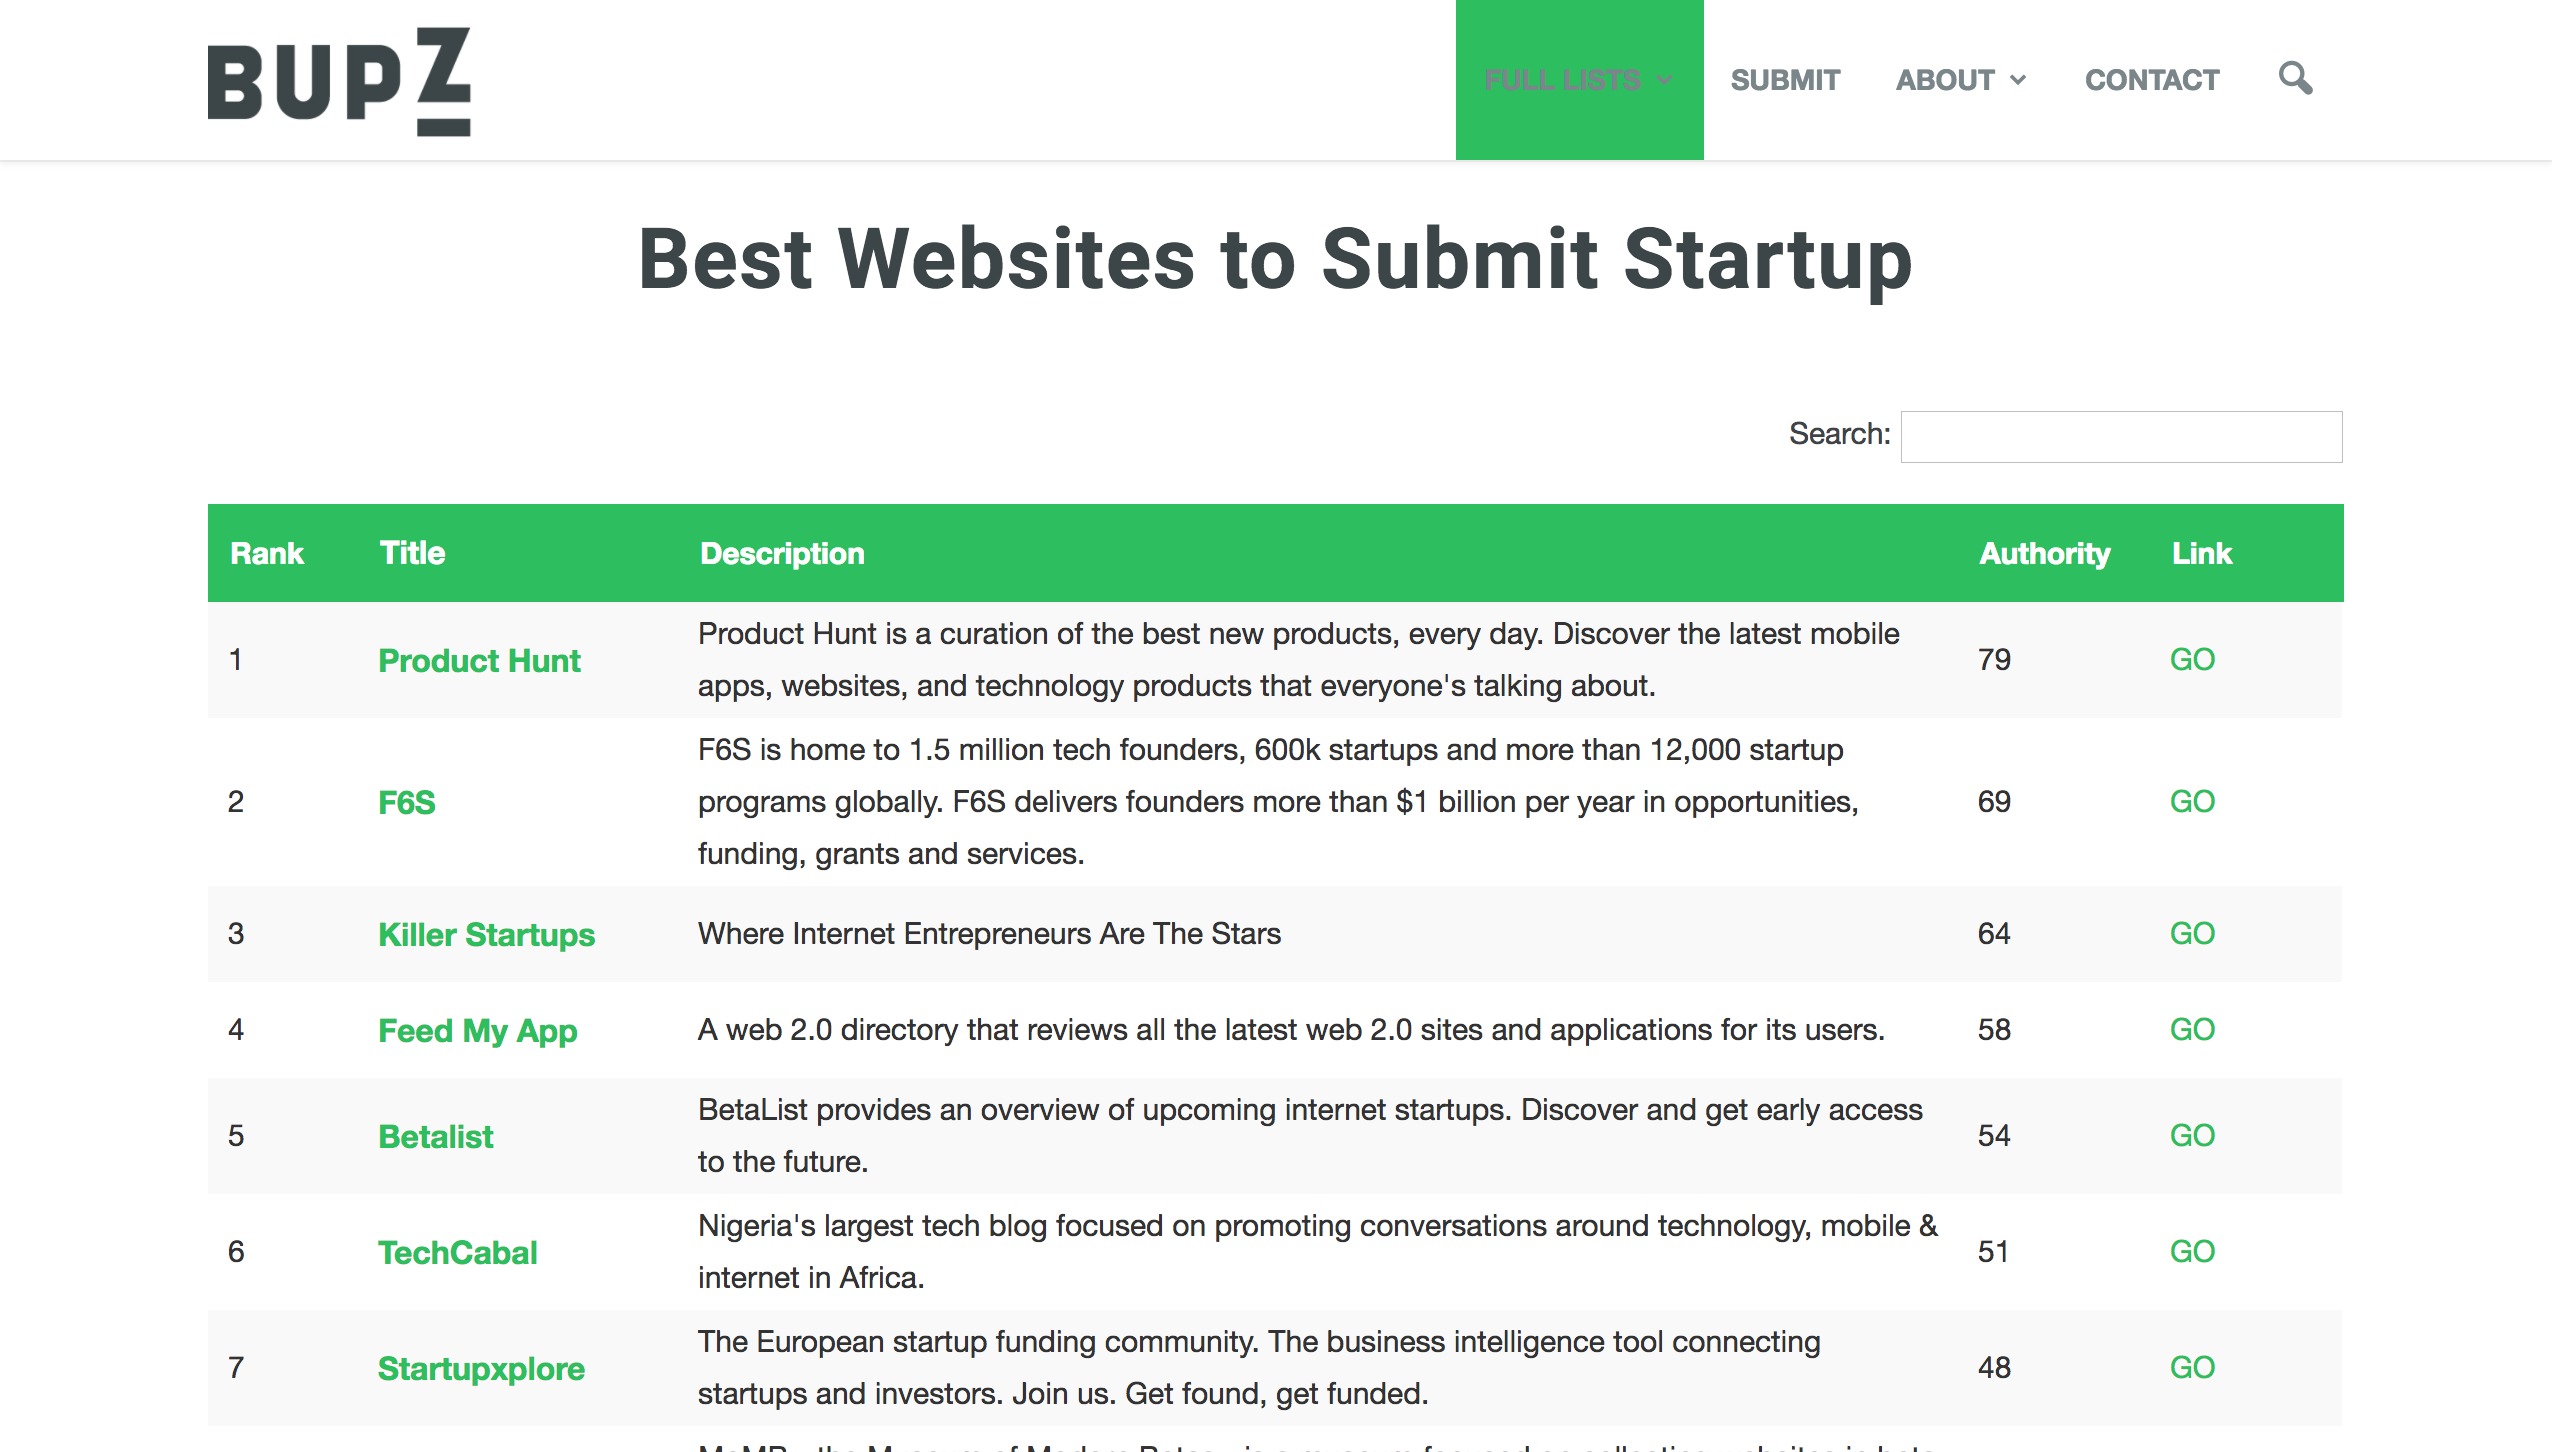This screenshot has width=2552, height=1452.
Task: Click GO in the Product Hunt row
Action: [2192, 660]
